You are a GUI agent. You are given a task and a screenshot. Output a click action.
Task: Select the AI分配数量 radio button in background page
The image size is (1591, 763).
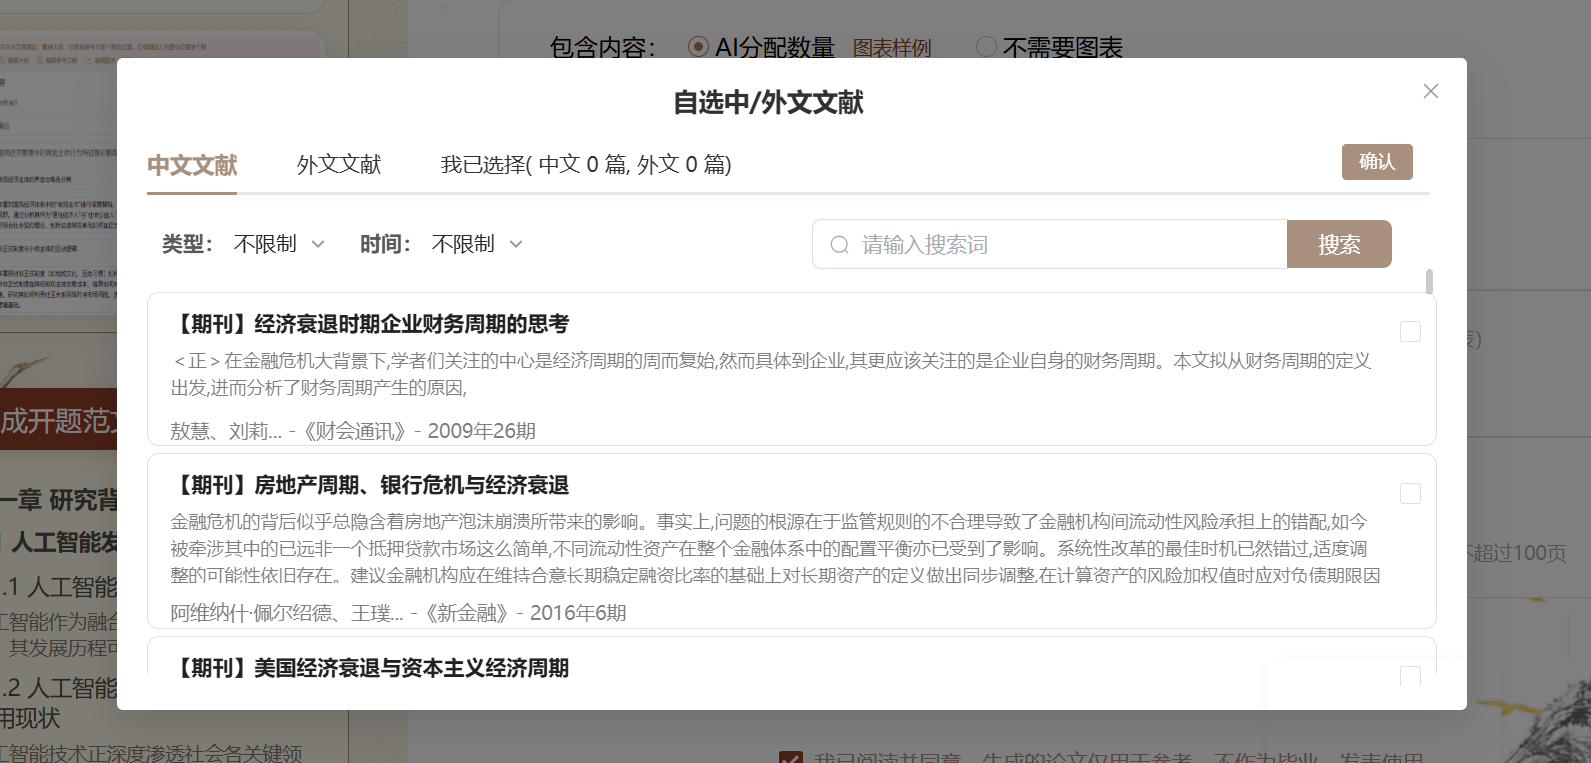tap(699, 47)
